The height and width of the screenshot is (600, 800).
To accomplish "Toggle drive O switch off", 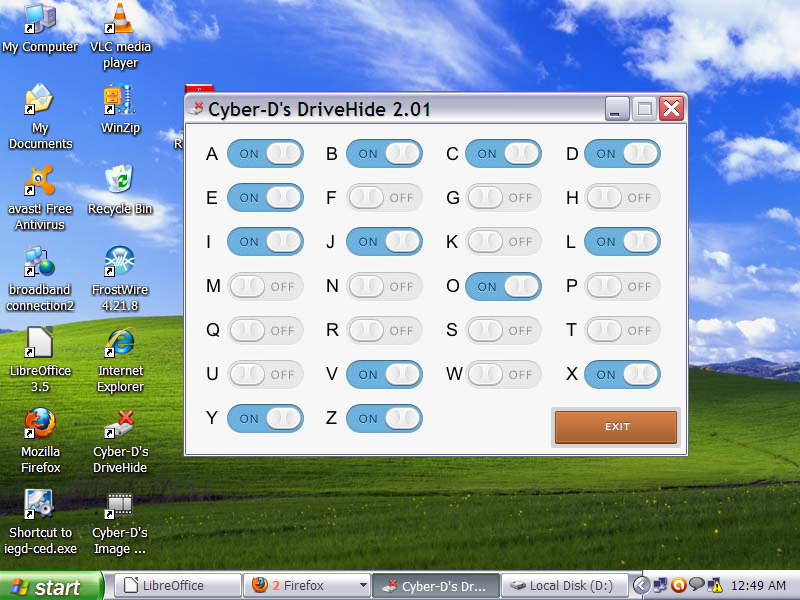I will (503, 287).
